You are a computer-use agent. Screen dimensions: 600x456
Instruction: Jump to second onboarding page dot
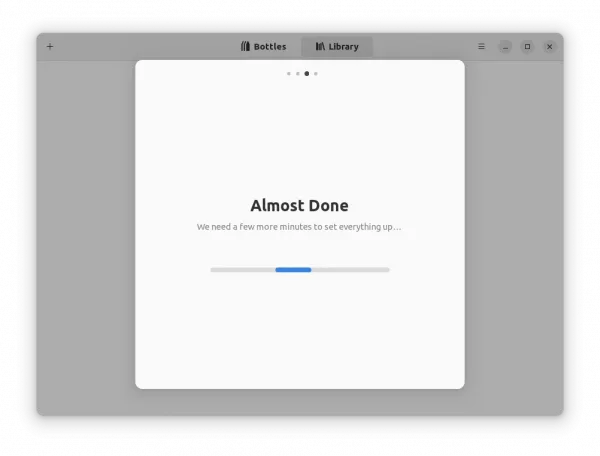point(298,73)
